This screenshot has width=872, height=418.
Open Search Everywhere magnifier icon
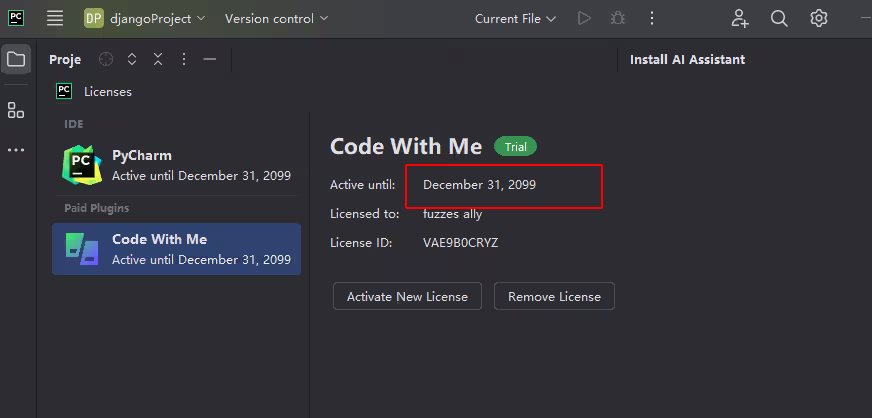coord(779,18)
